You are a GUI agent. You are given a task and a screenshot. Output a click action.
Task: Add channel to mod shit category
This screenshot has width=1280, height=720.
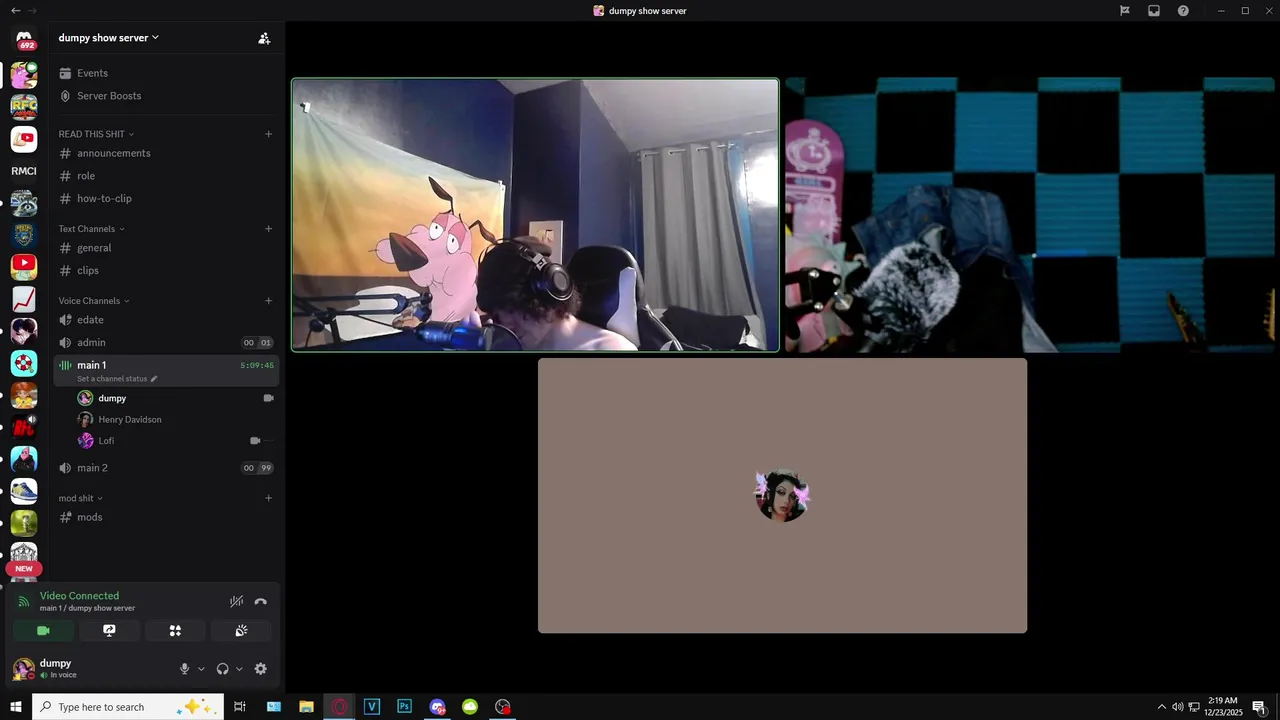(268, 498)
